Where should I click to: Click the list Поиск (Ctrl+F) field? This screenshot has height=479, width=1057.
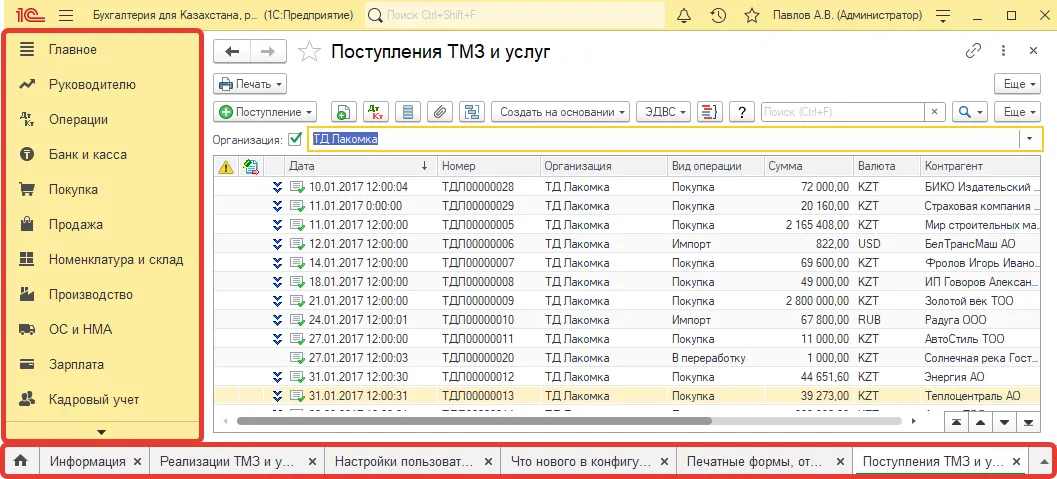pos(843,113)
